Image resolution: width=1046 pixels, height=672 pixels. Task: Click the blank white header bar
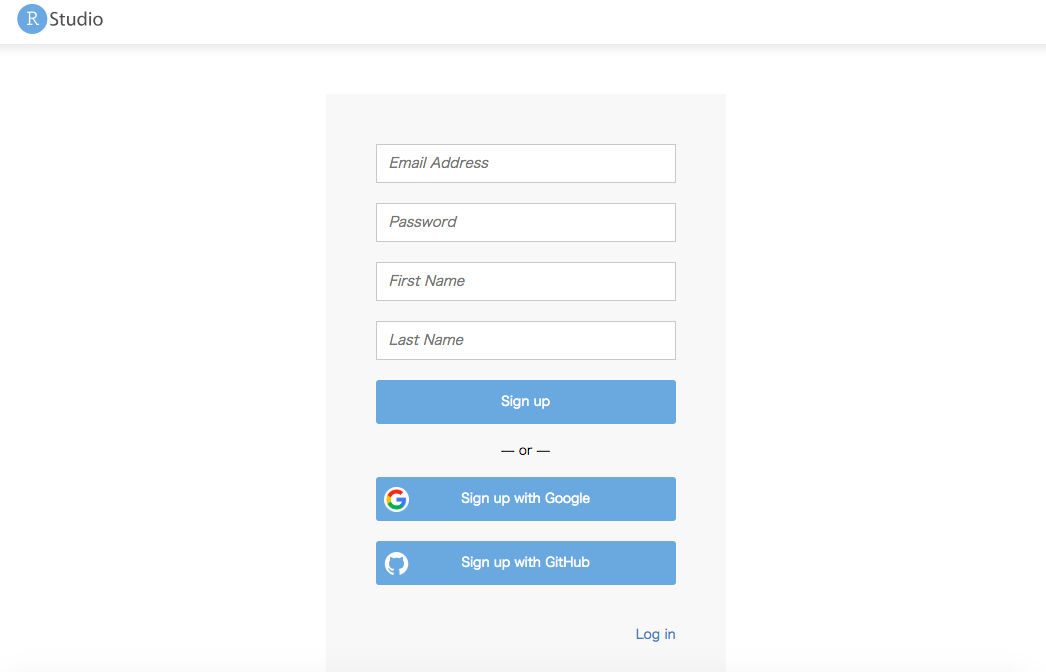pyautogui.click(x=560, y=20)
